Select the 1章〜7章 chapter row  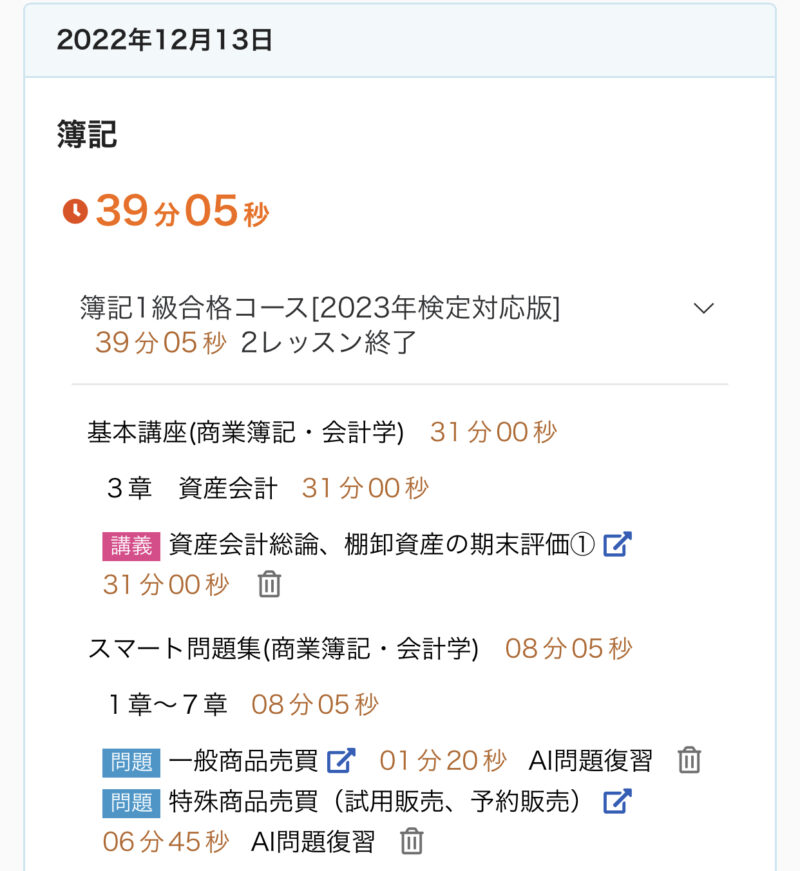[167, 704]
